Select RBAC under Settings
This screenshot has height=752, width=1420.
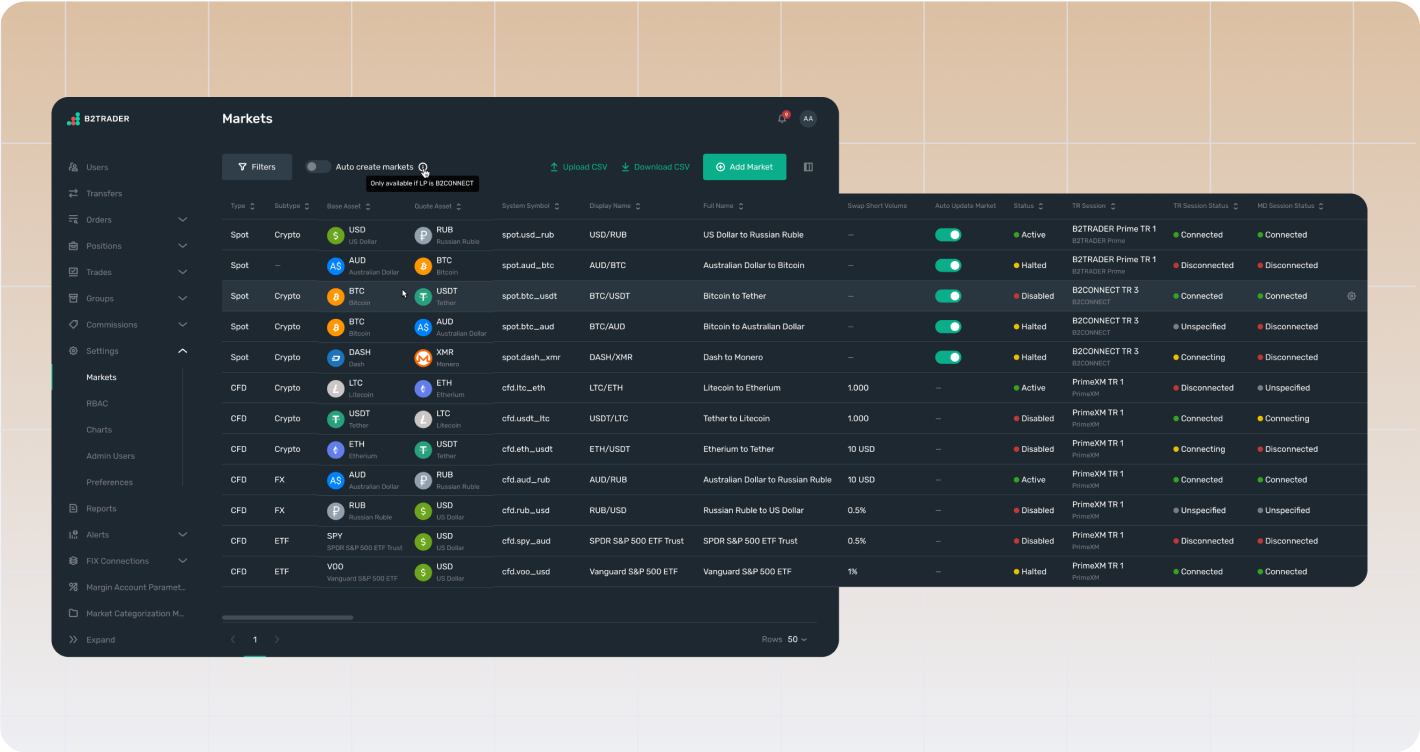[97, 404]
